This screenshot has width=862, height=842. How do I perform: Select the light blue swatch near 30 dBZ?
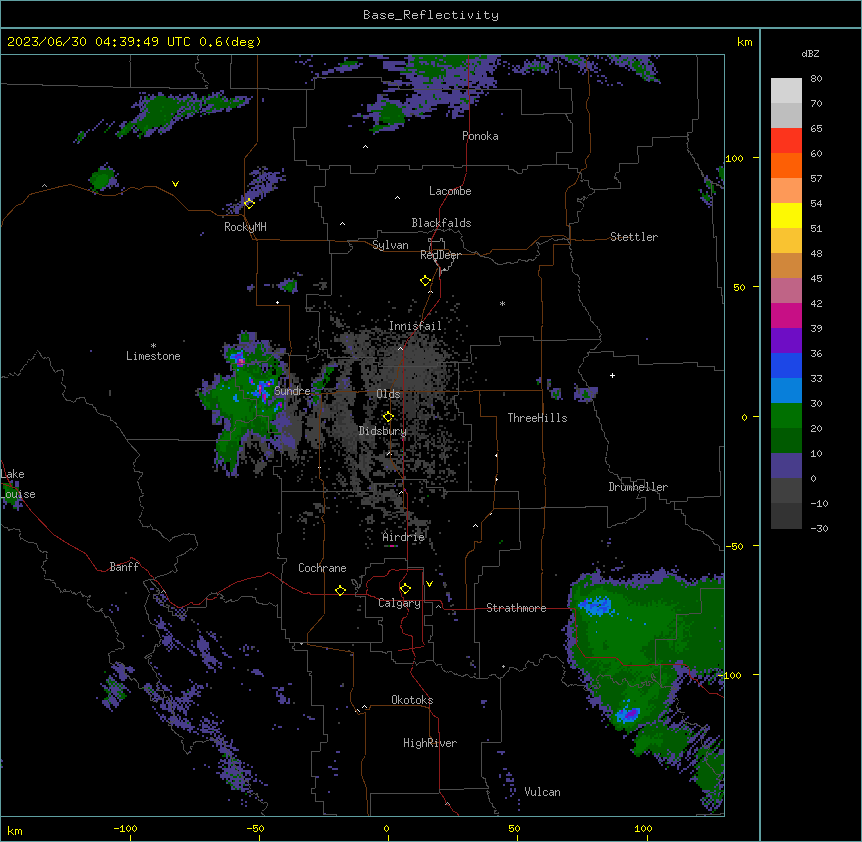tap(786, 391)
